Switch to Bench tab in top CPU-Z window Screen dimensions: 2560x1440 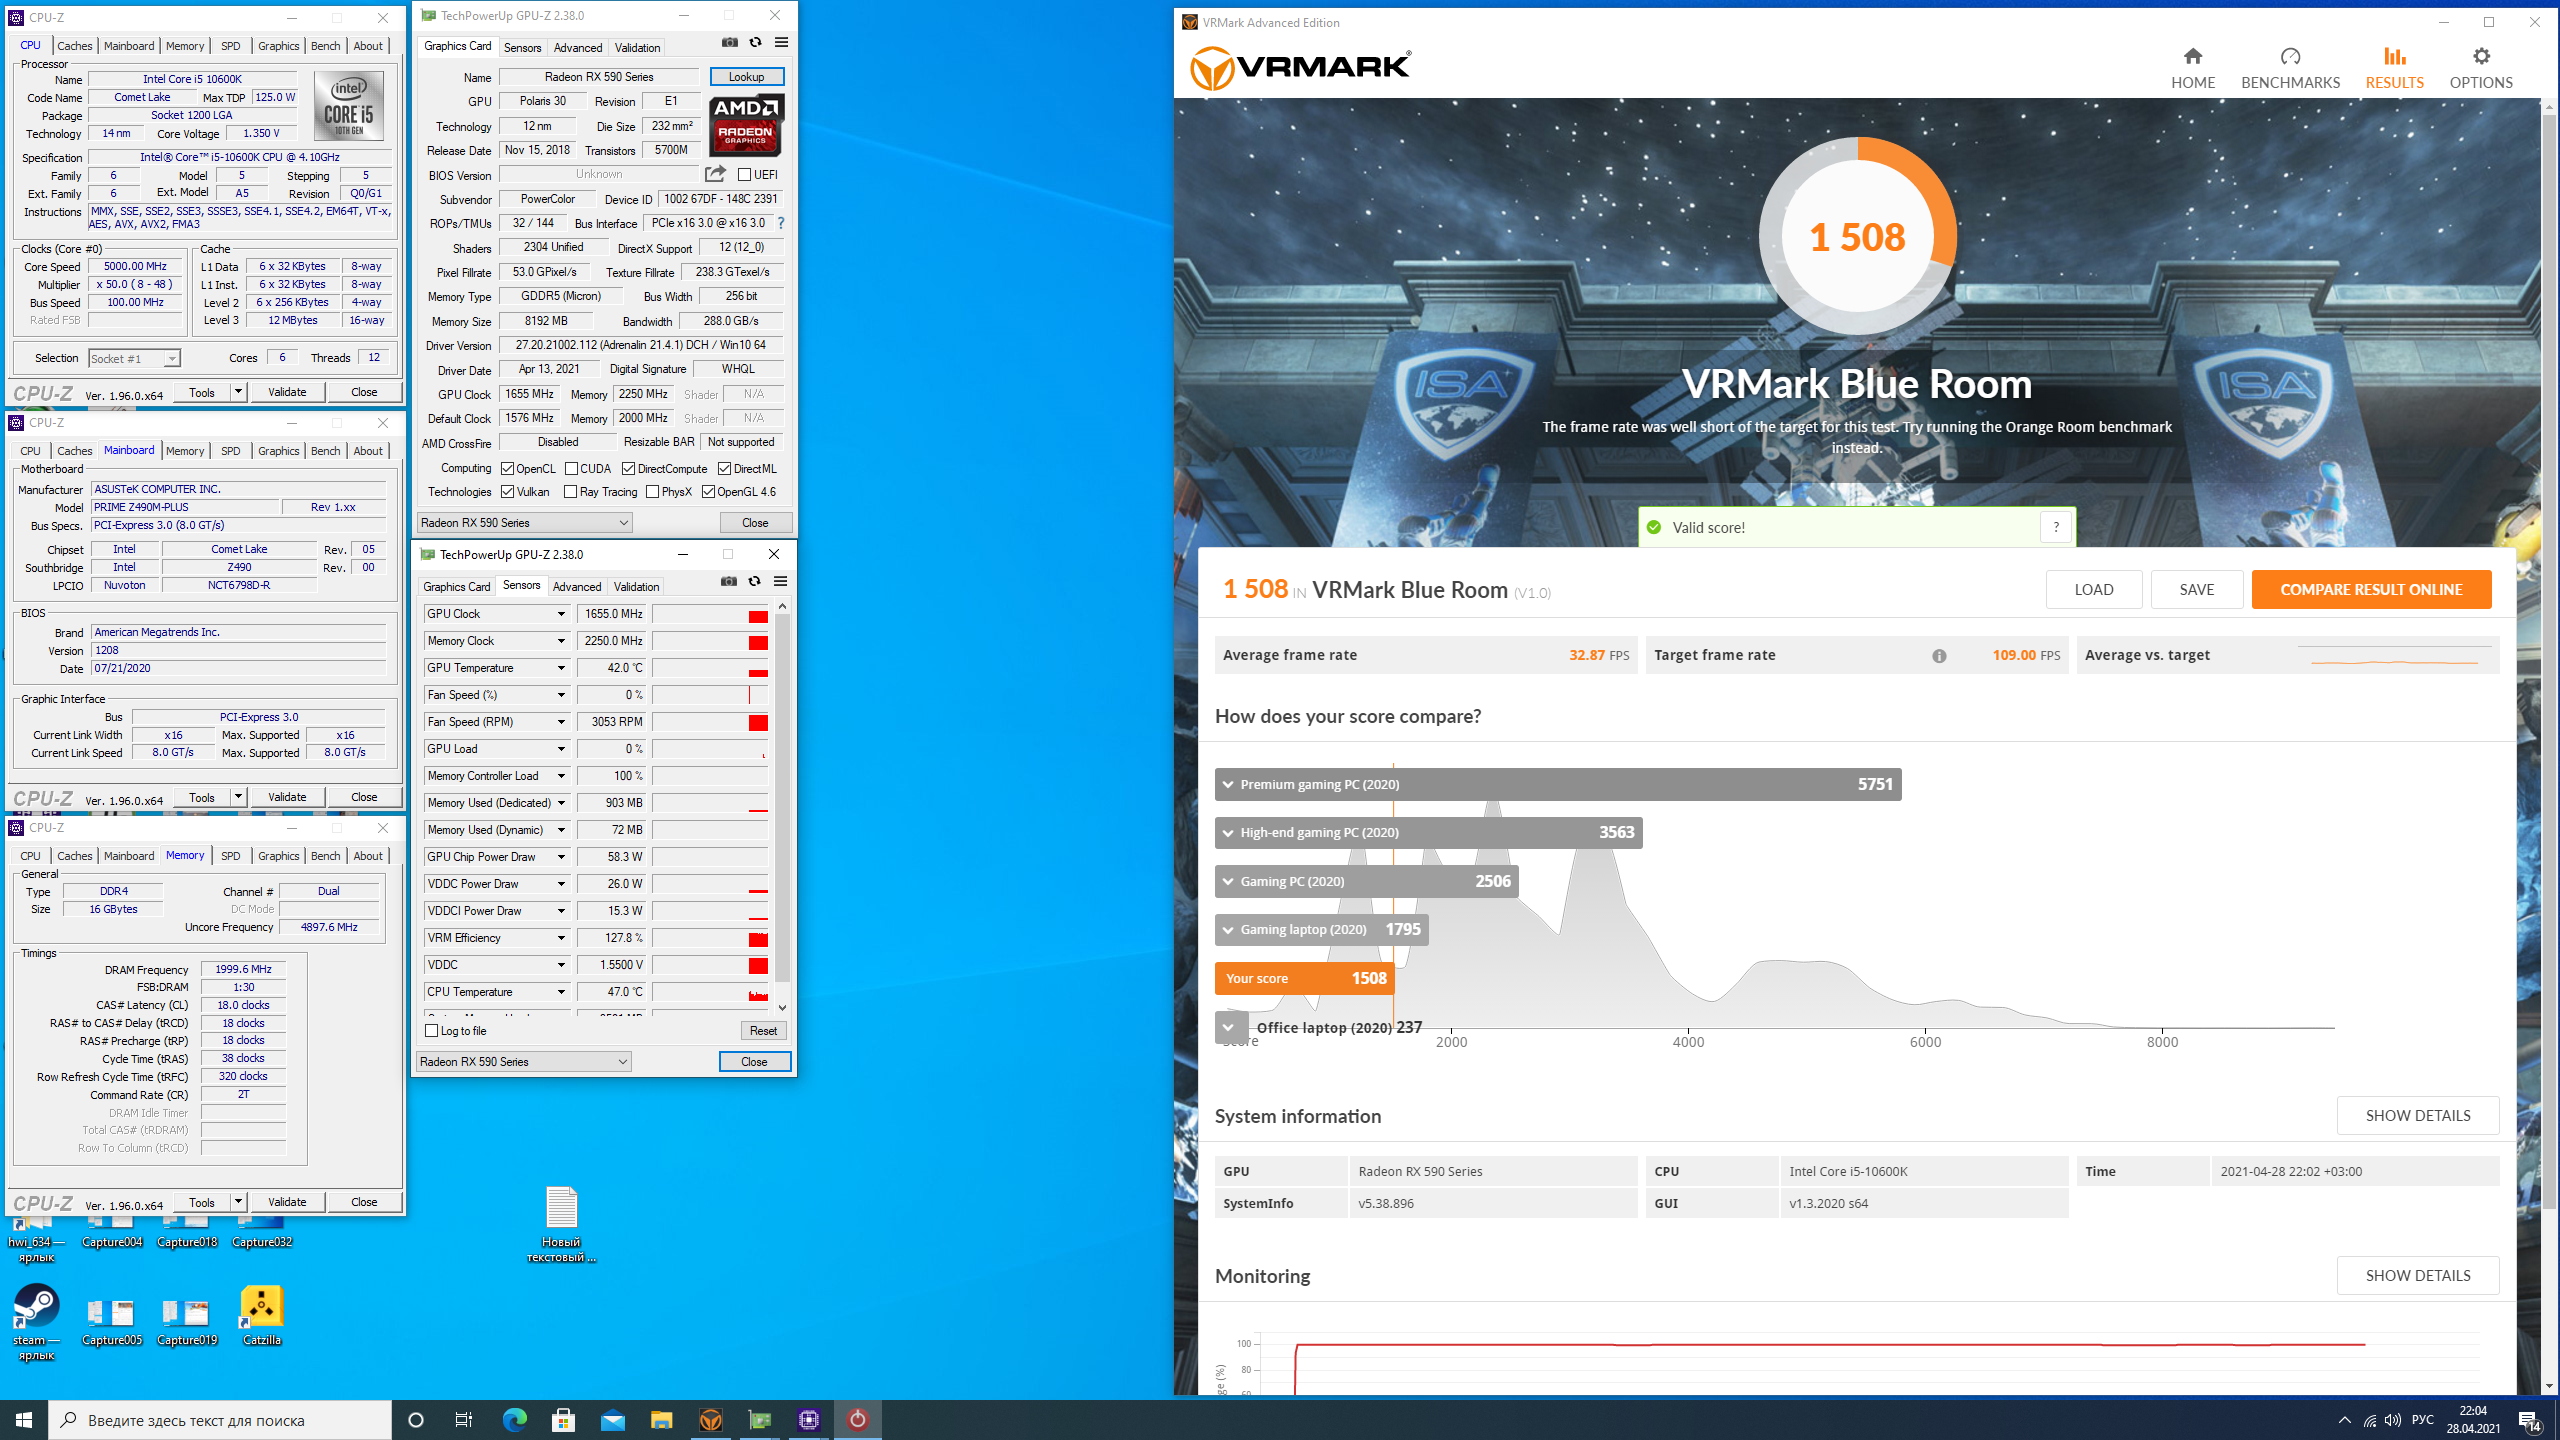tap(325, 46)
